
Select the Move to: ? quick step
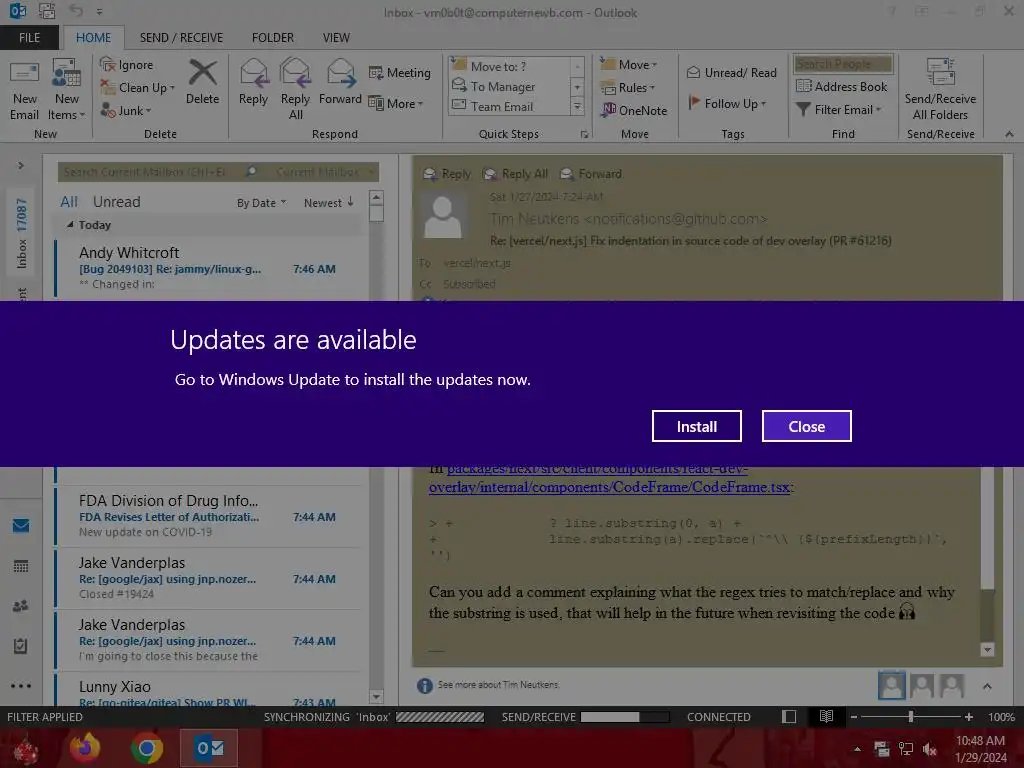[x=510, y=66]
